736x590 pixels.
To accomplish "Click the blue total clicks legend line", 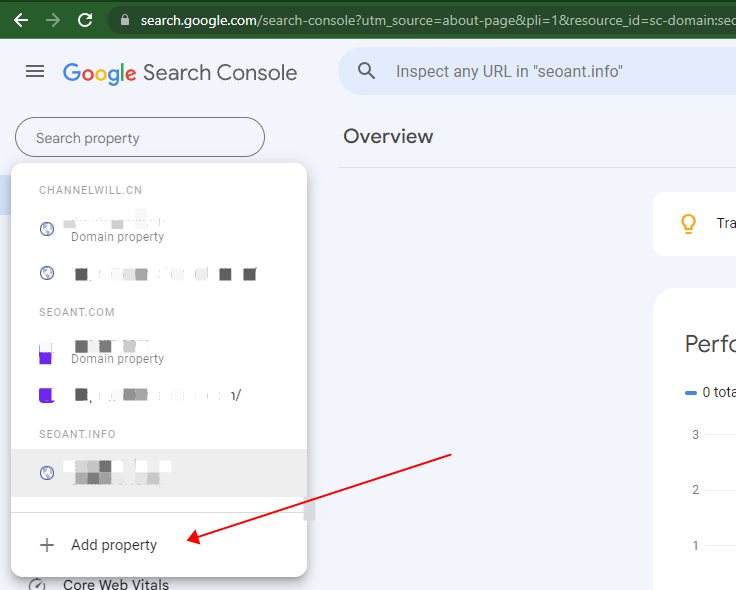I will point(691,393).
